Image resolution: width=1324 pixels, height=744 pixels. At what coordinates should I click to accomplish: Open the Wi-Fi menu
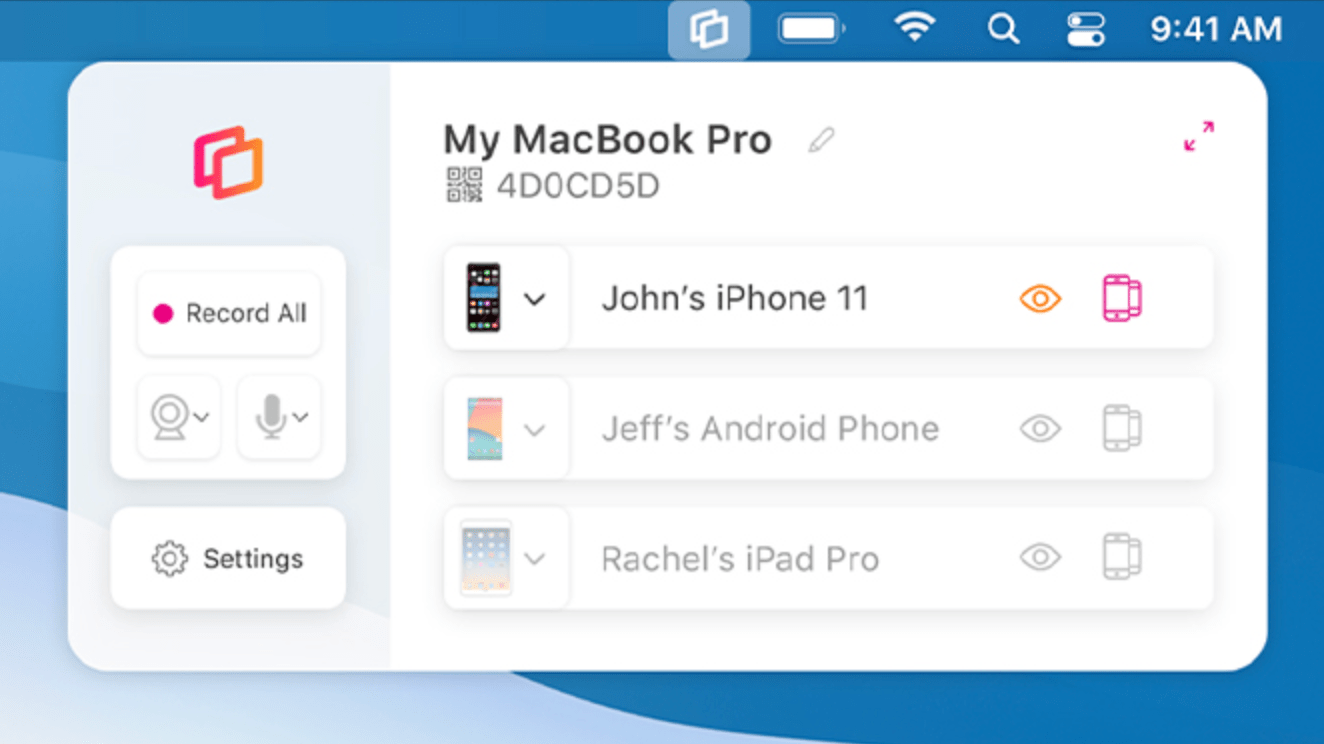914,29
